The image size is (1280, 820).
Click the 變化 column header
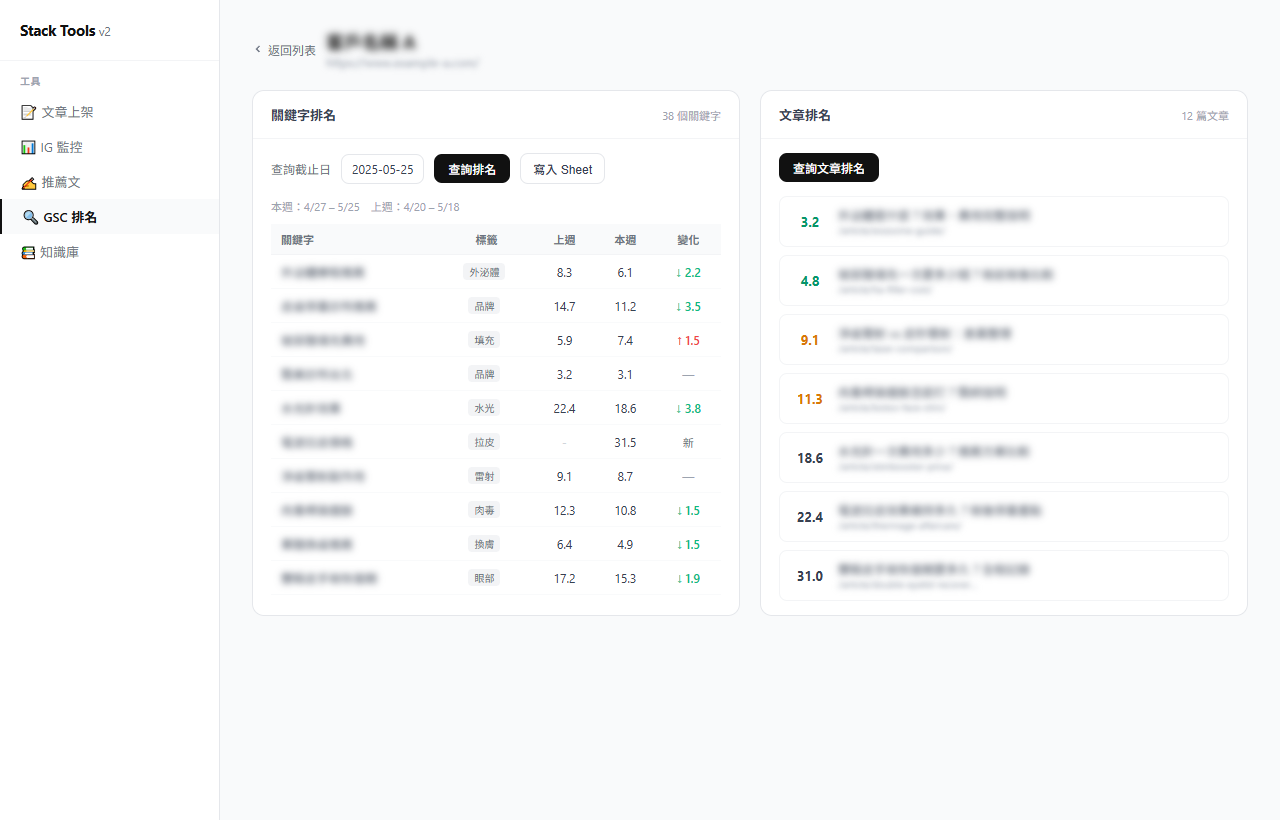tap(688, 240)
